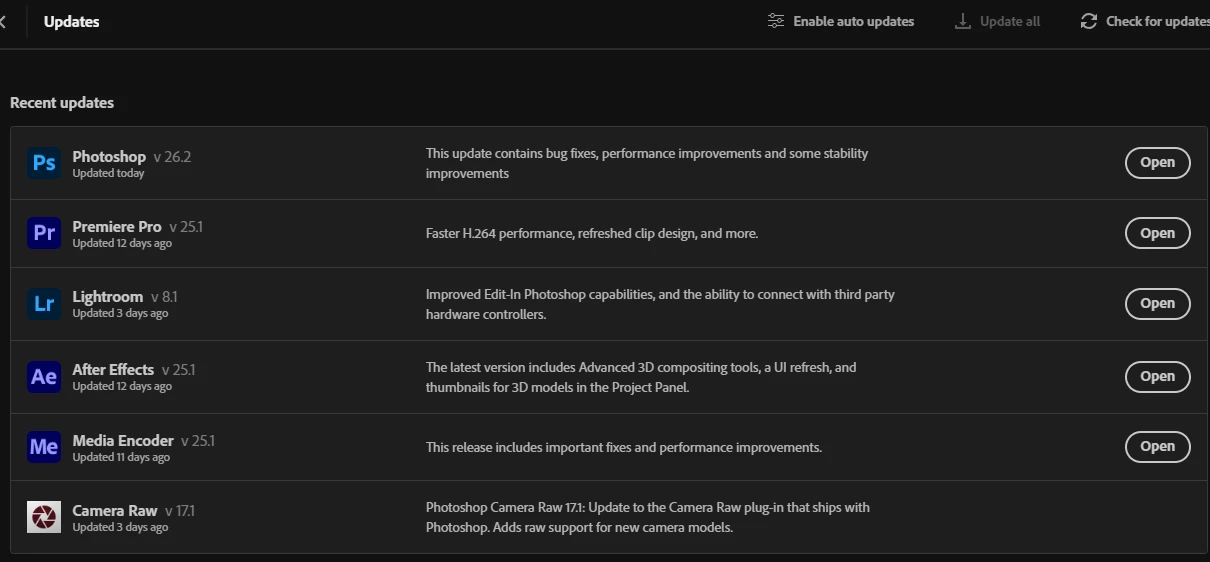Click the Photoshop app name
Screen dimensions: 1210x562
[x=109, y=157]
